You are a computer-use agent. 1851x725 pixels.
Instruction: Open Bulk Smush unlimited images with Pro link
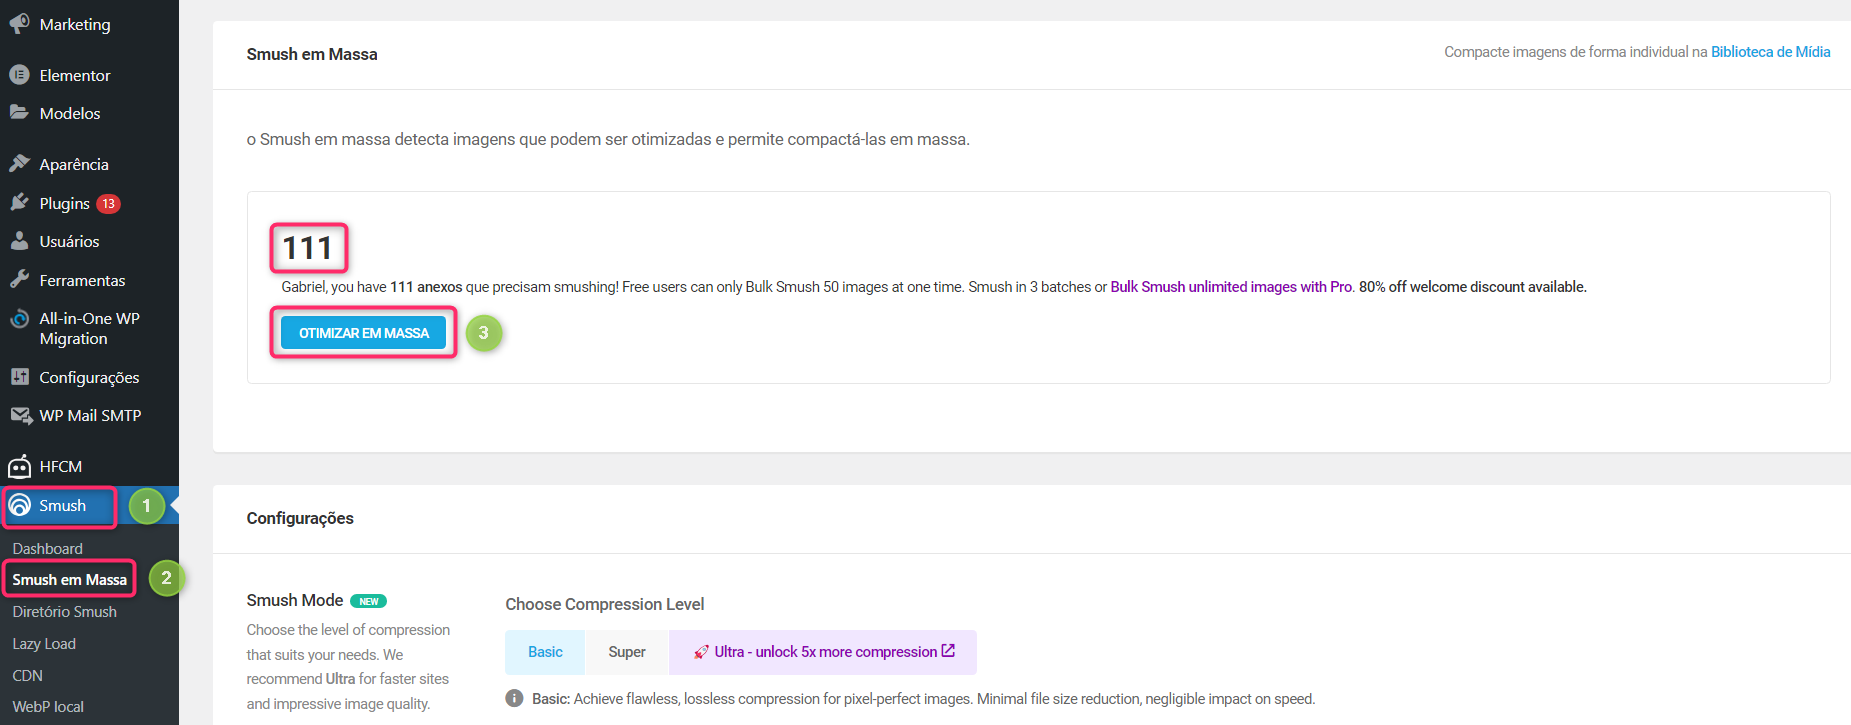click(x=1231, y=287)
